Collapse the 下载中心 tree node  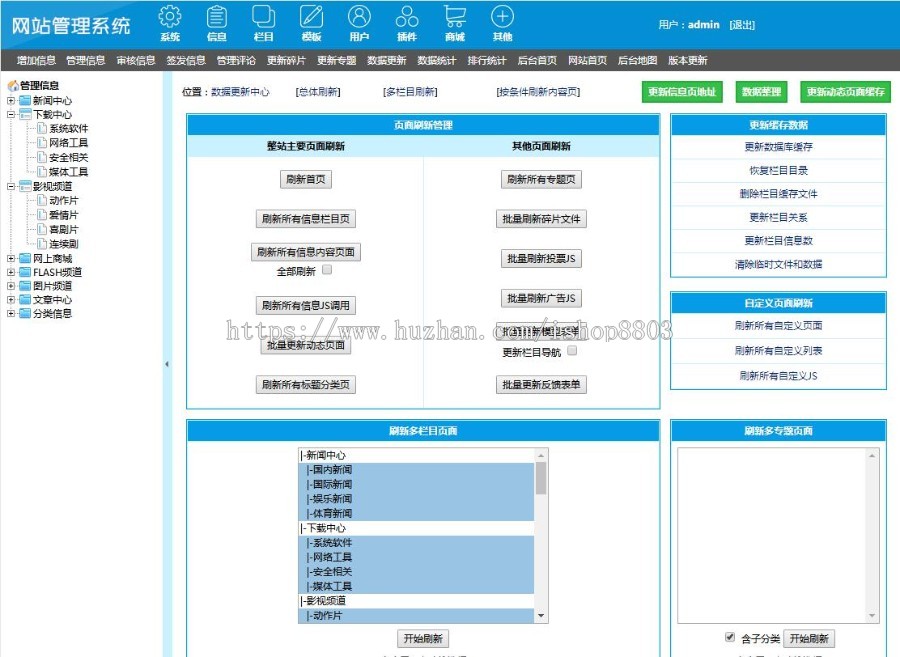[x=11, y=114]
